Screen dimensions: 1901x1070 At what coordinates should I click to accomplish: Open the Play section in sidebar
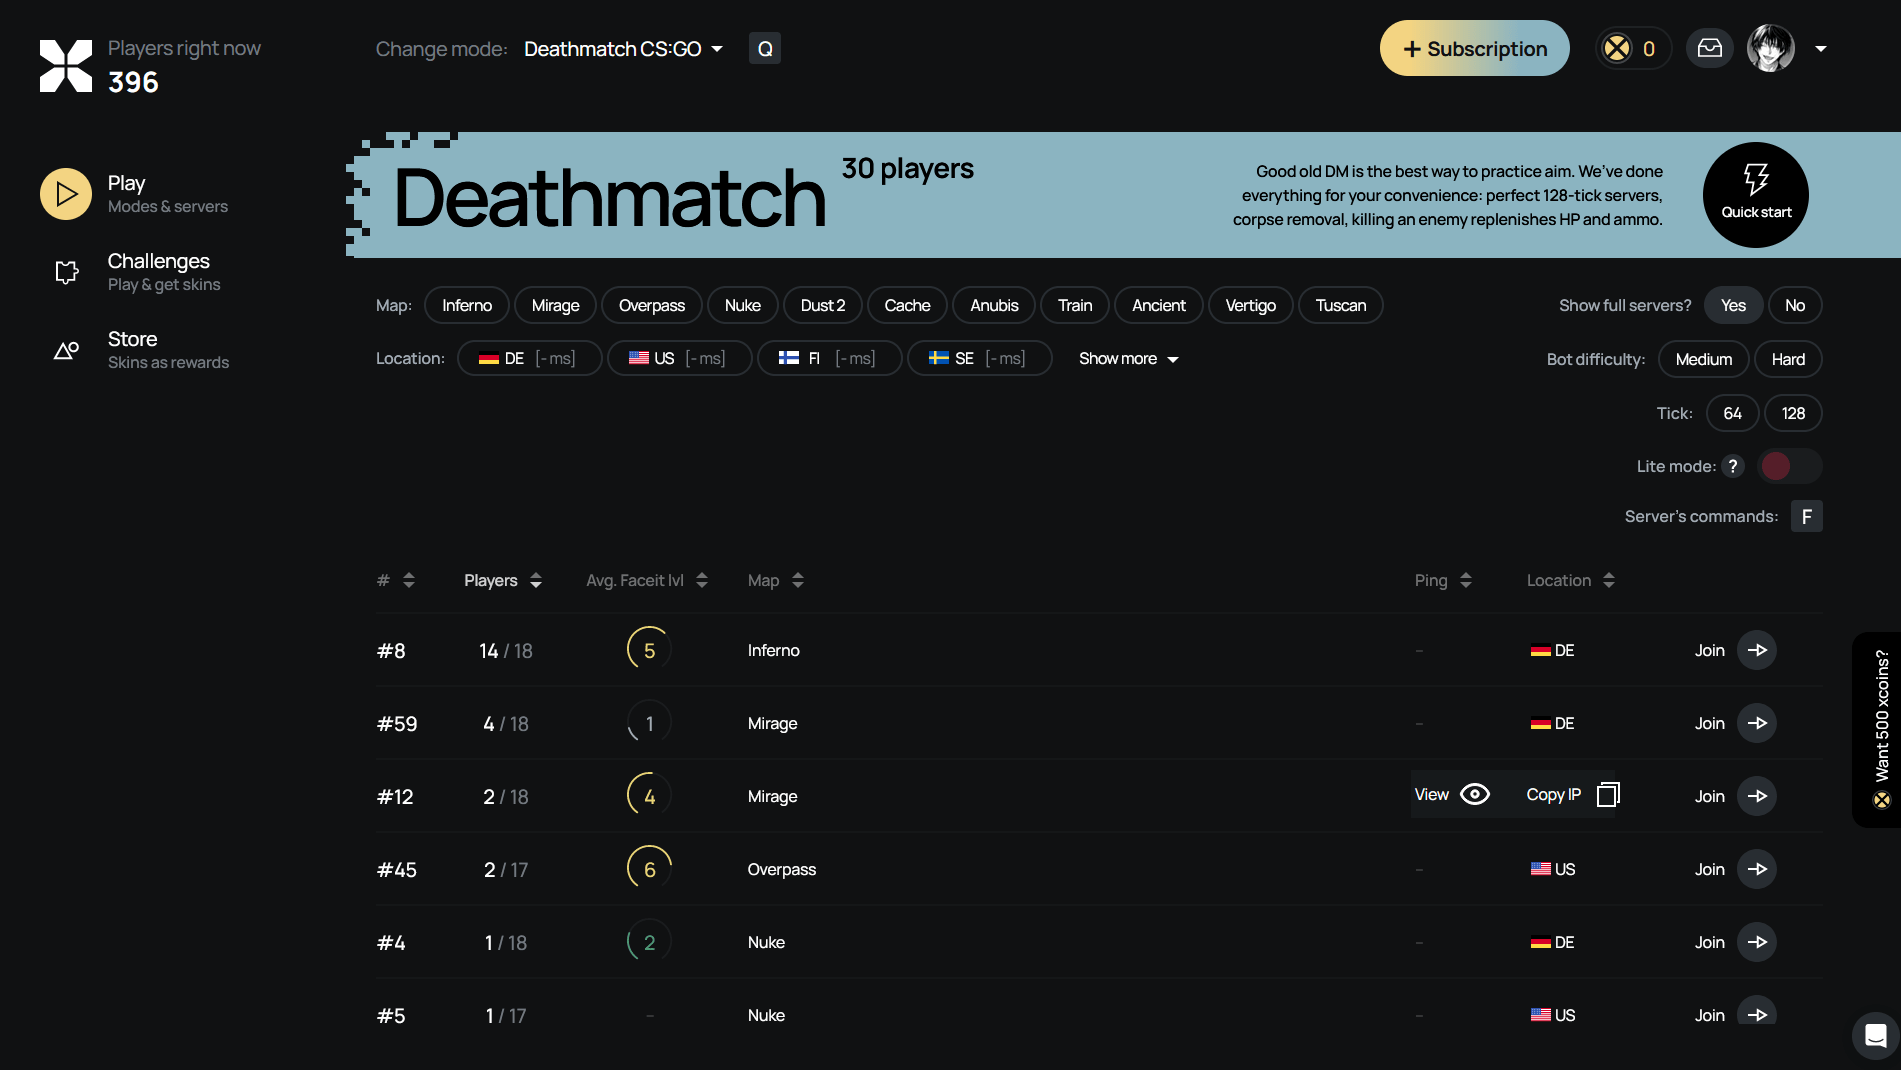coord(65,193)
